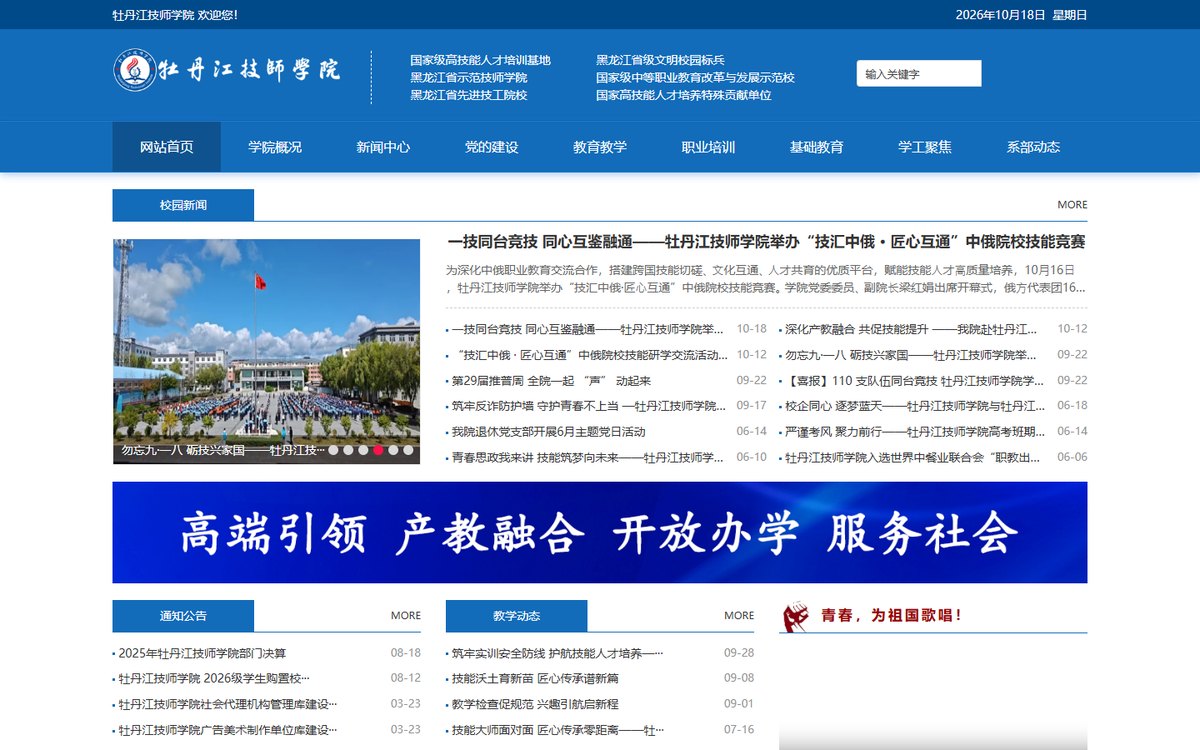This screenshot has height=750, width=1200.
Task: Open notice 广告美术制作单位库建设
Action: [x=227, y=730]
